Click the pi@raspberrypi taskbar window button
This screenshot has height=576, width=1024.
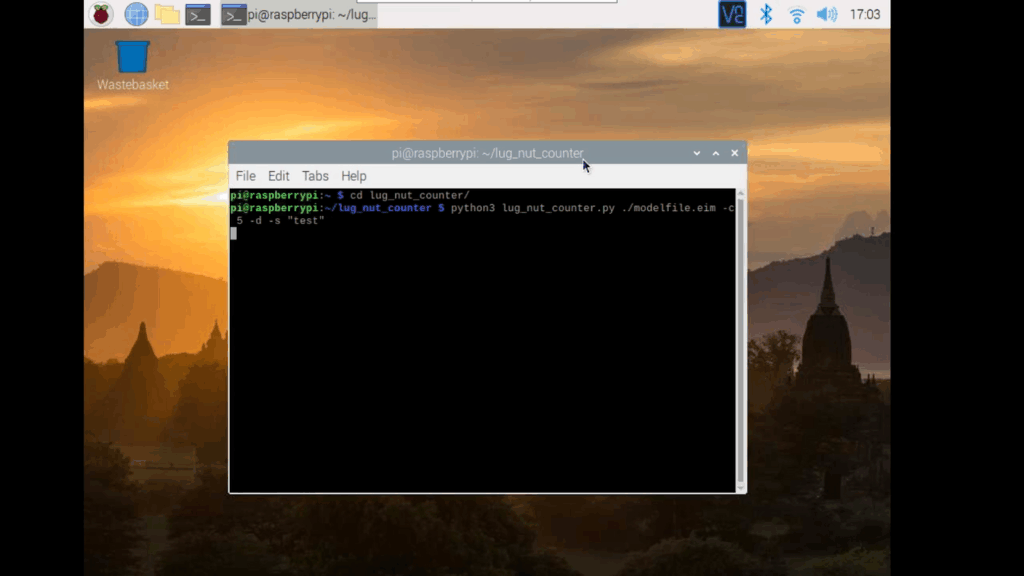[x=299, y=14]
